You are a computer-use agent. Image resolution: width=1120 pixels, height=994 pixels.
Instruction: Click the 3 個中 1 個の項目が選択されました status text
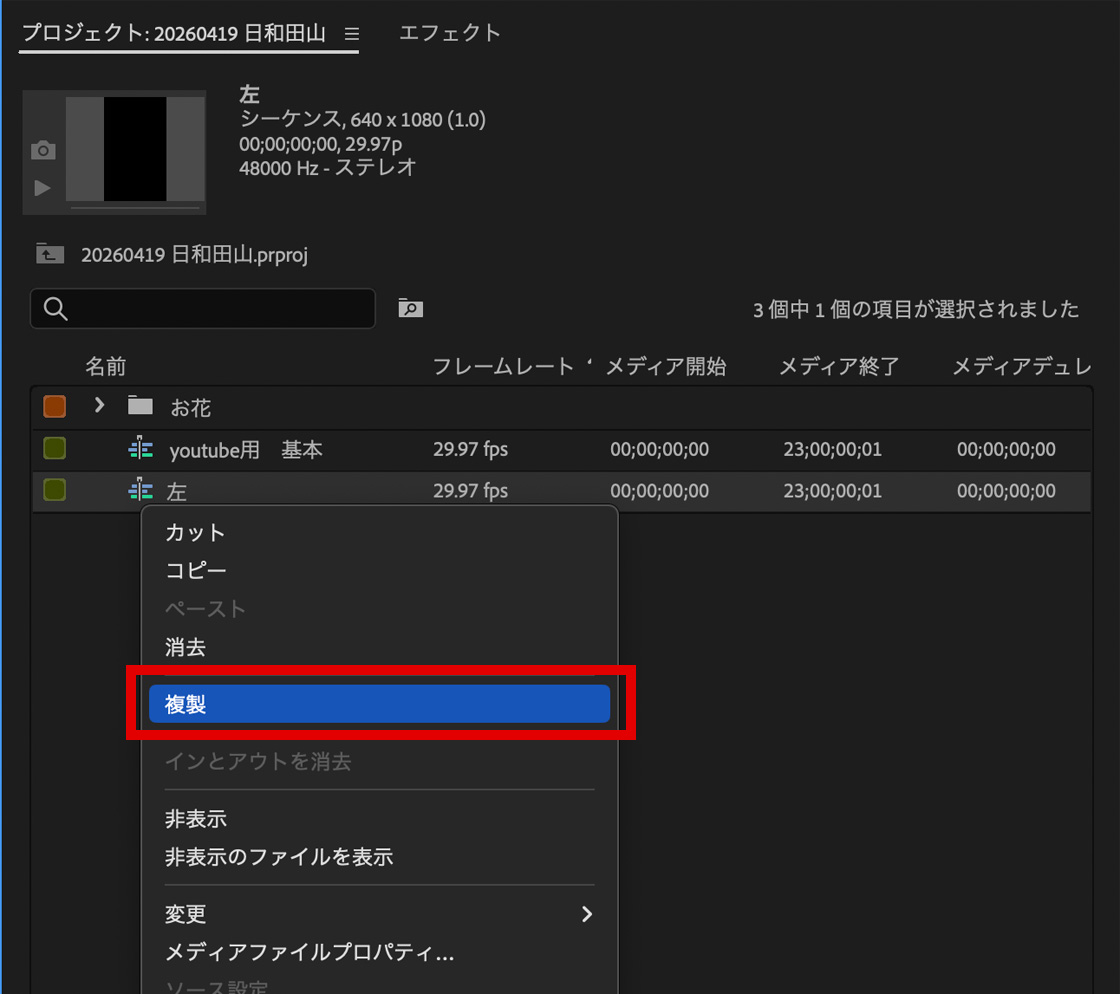pyautogui.click(x=916, y=309)
